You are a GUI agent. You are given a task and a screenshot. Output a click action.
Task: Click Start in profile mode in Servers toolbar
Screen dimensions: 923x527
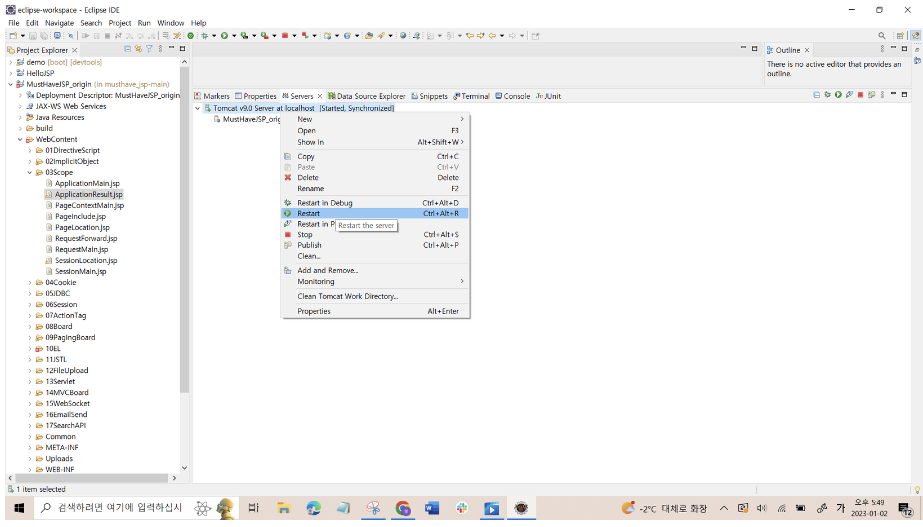849,95
